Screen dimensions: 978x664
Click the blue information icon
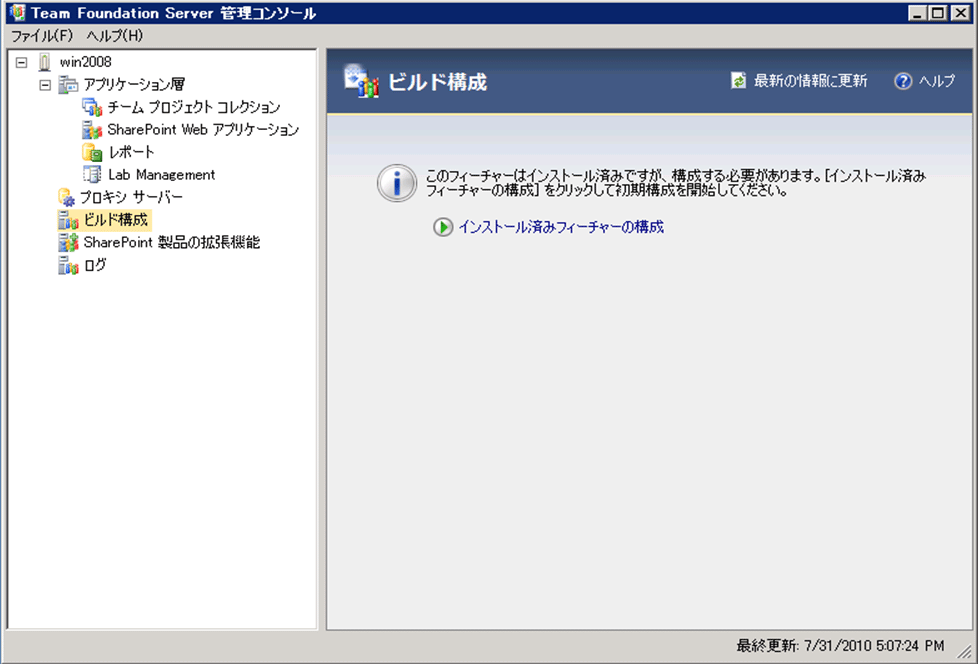click(397, 183)
